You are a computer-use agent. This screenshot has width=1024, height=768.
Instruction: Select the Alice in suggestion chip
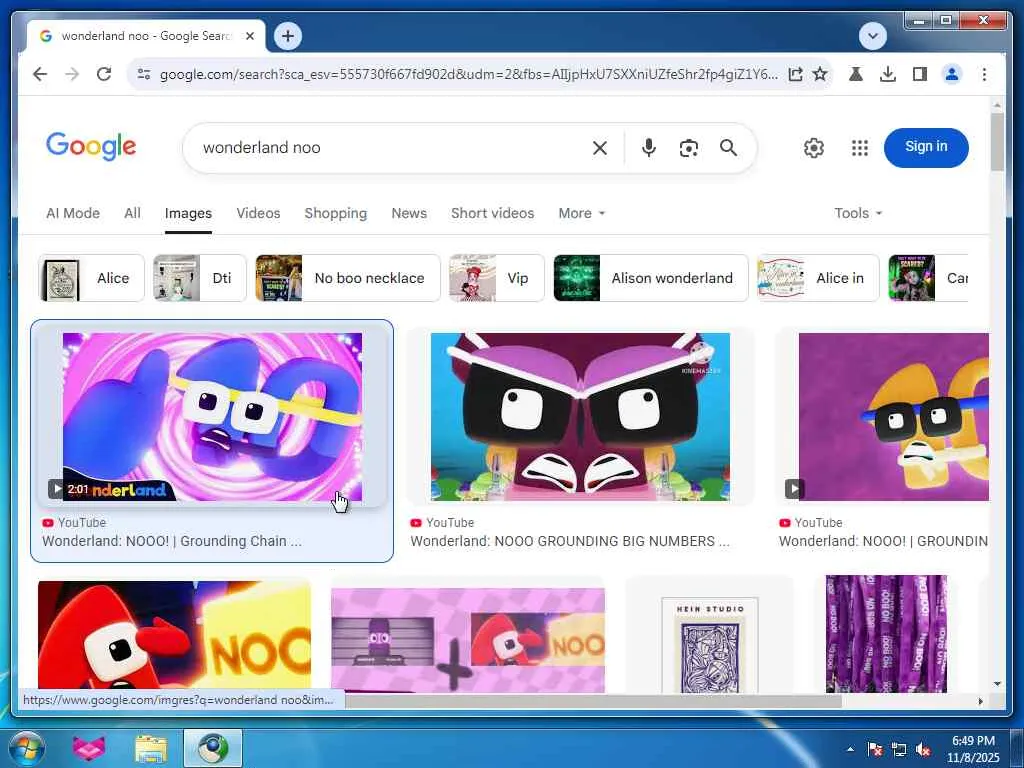point(818,278)
